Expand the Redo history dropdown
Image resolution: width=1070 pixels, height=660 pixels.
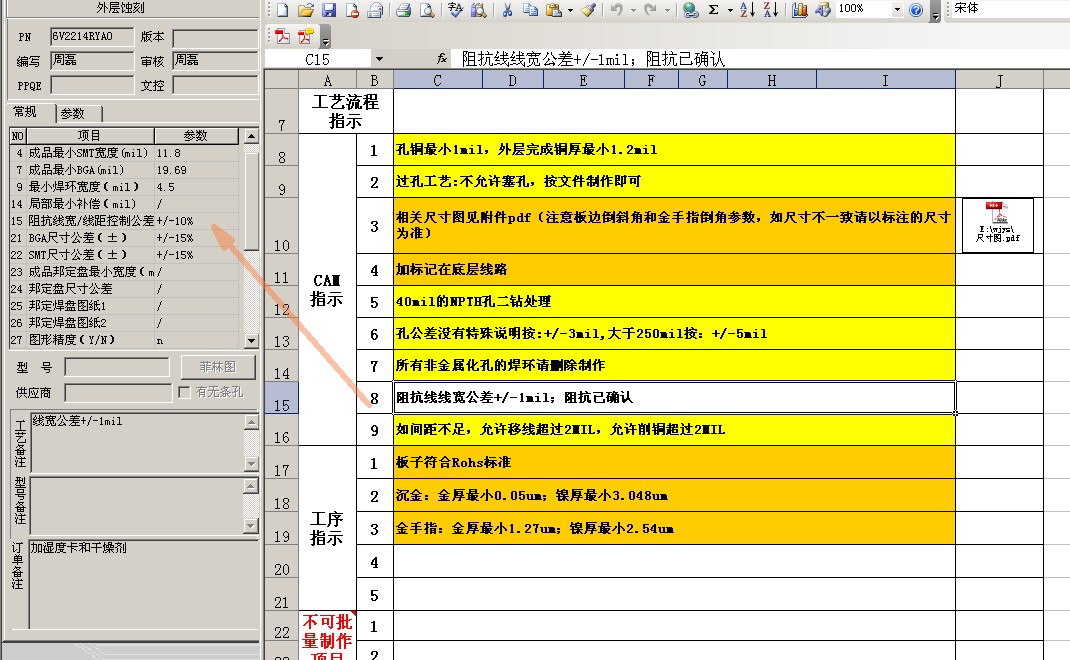pos(667,10)
